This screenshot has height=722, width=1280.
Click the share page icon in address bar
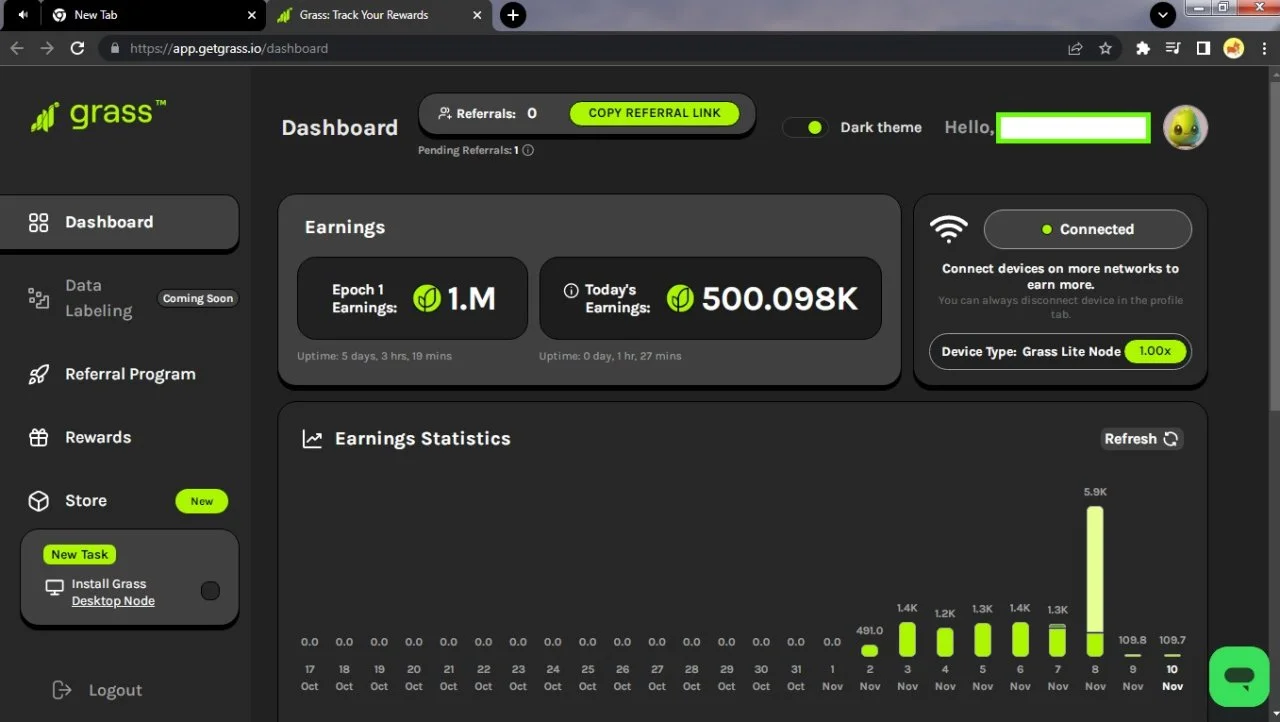tap(1075, 48)
